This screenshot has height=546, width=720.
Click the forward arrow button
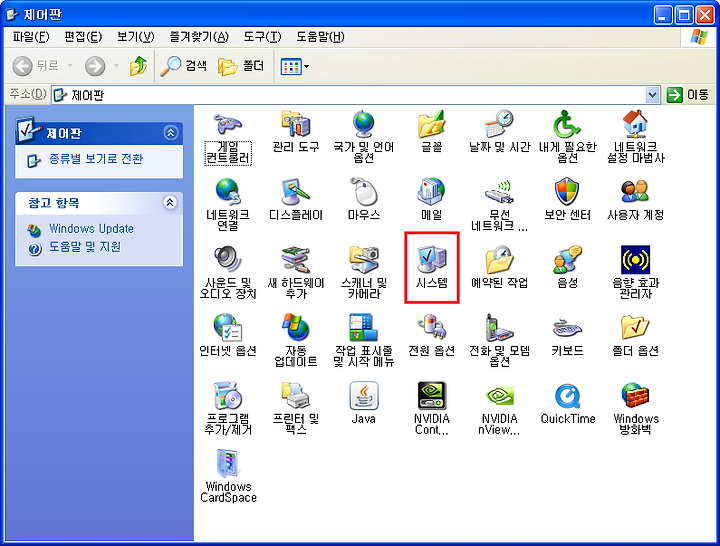(95, 66)
